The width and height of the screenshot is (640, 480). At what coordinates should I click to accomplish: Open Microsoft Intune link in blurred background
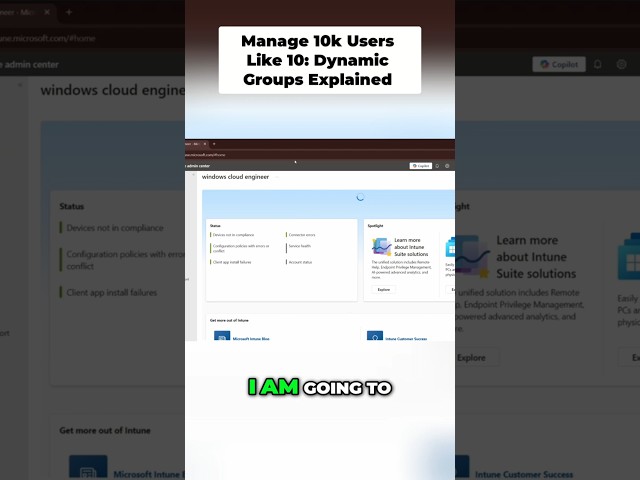pos(149,474)
